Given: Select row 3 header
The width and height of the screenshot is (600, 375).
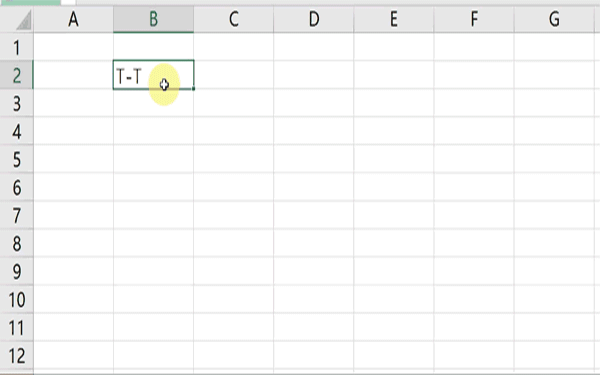Looking at the screenshot, I should [x=16, y=103].
